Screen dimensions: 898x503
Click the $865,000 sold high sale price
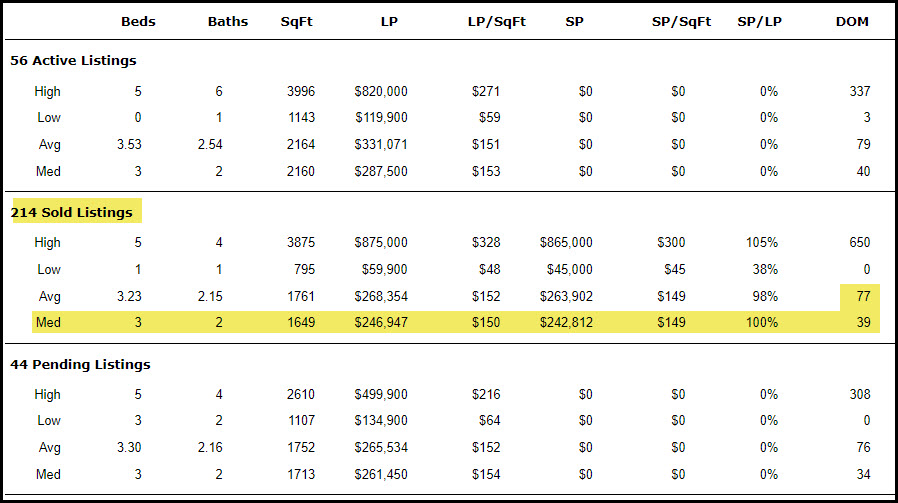[x=565, y=242]
